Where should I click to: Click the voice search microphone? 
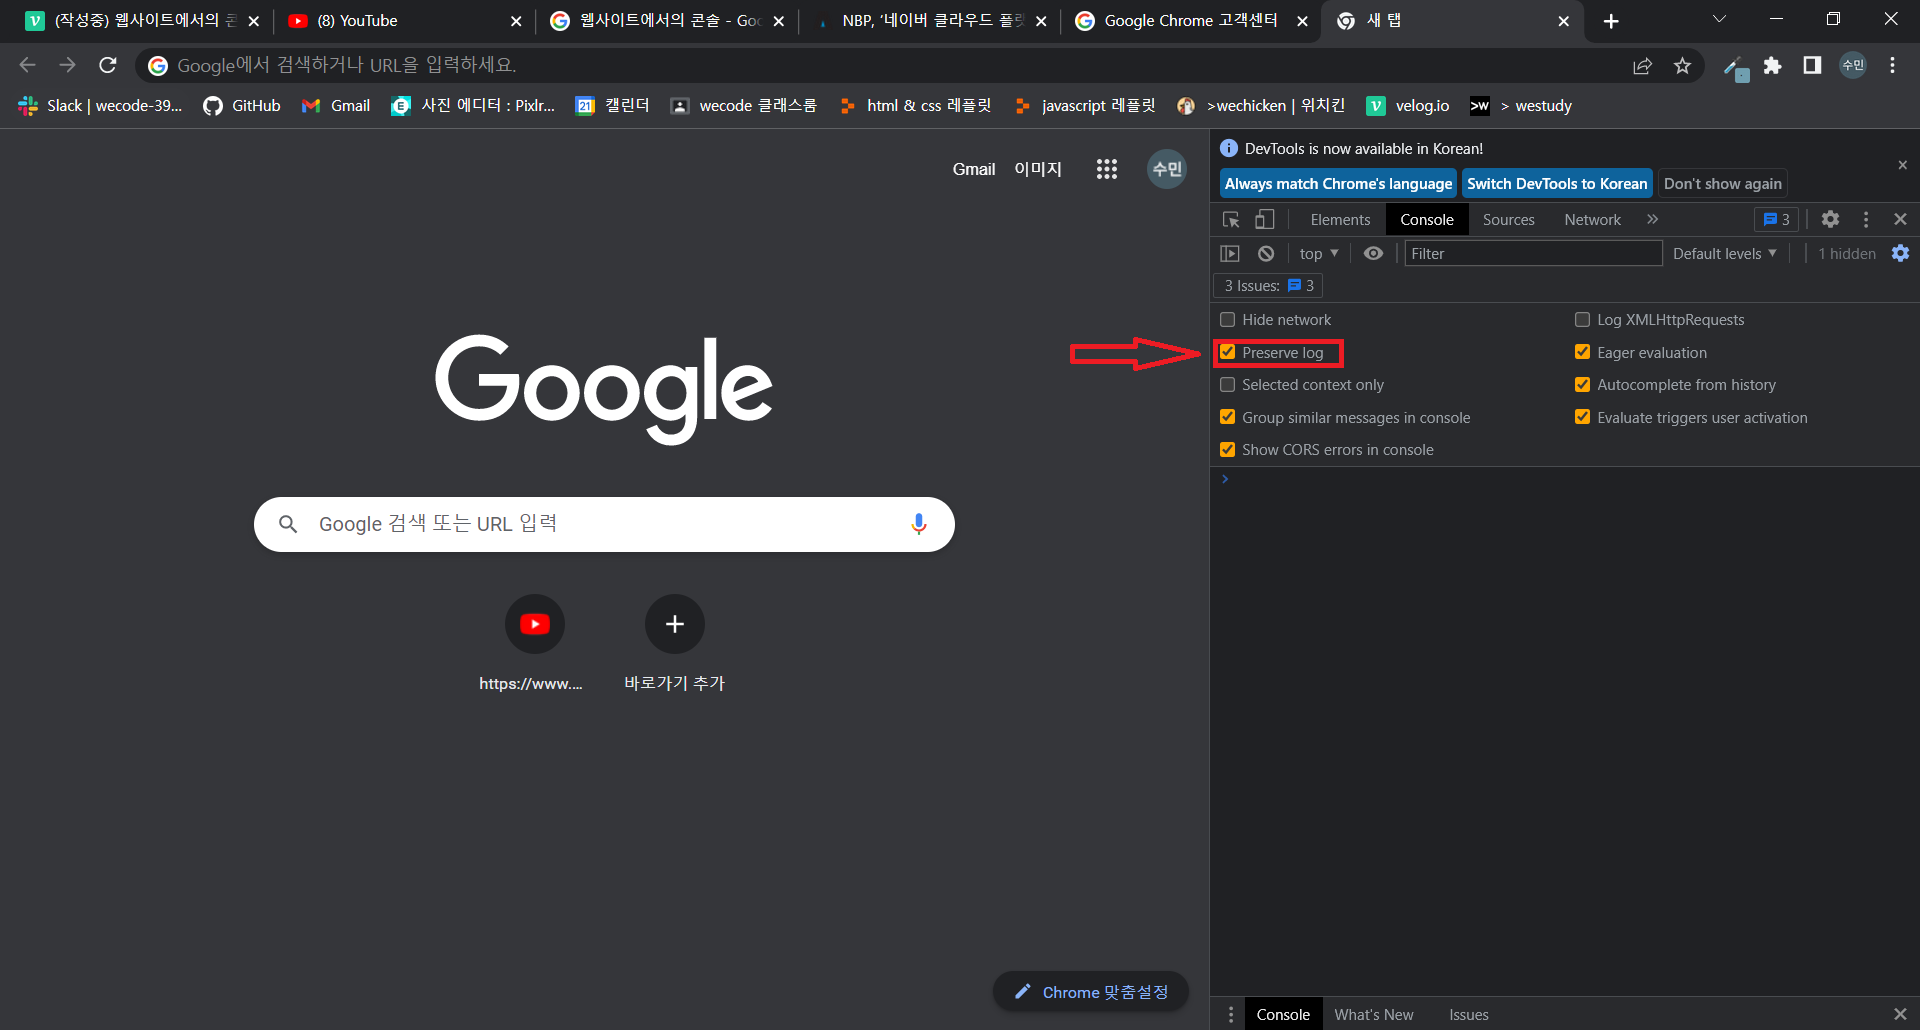pyautogui.click(x=918, y=524)
